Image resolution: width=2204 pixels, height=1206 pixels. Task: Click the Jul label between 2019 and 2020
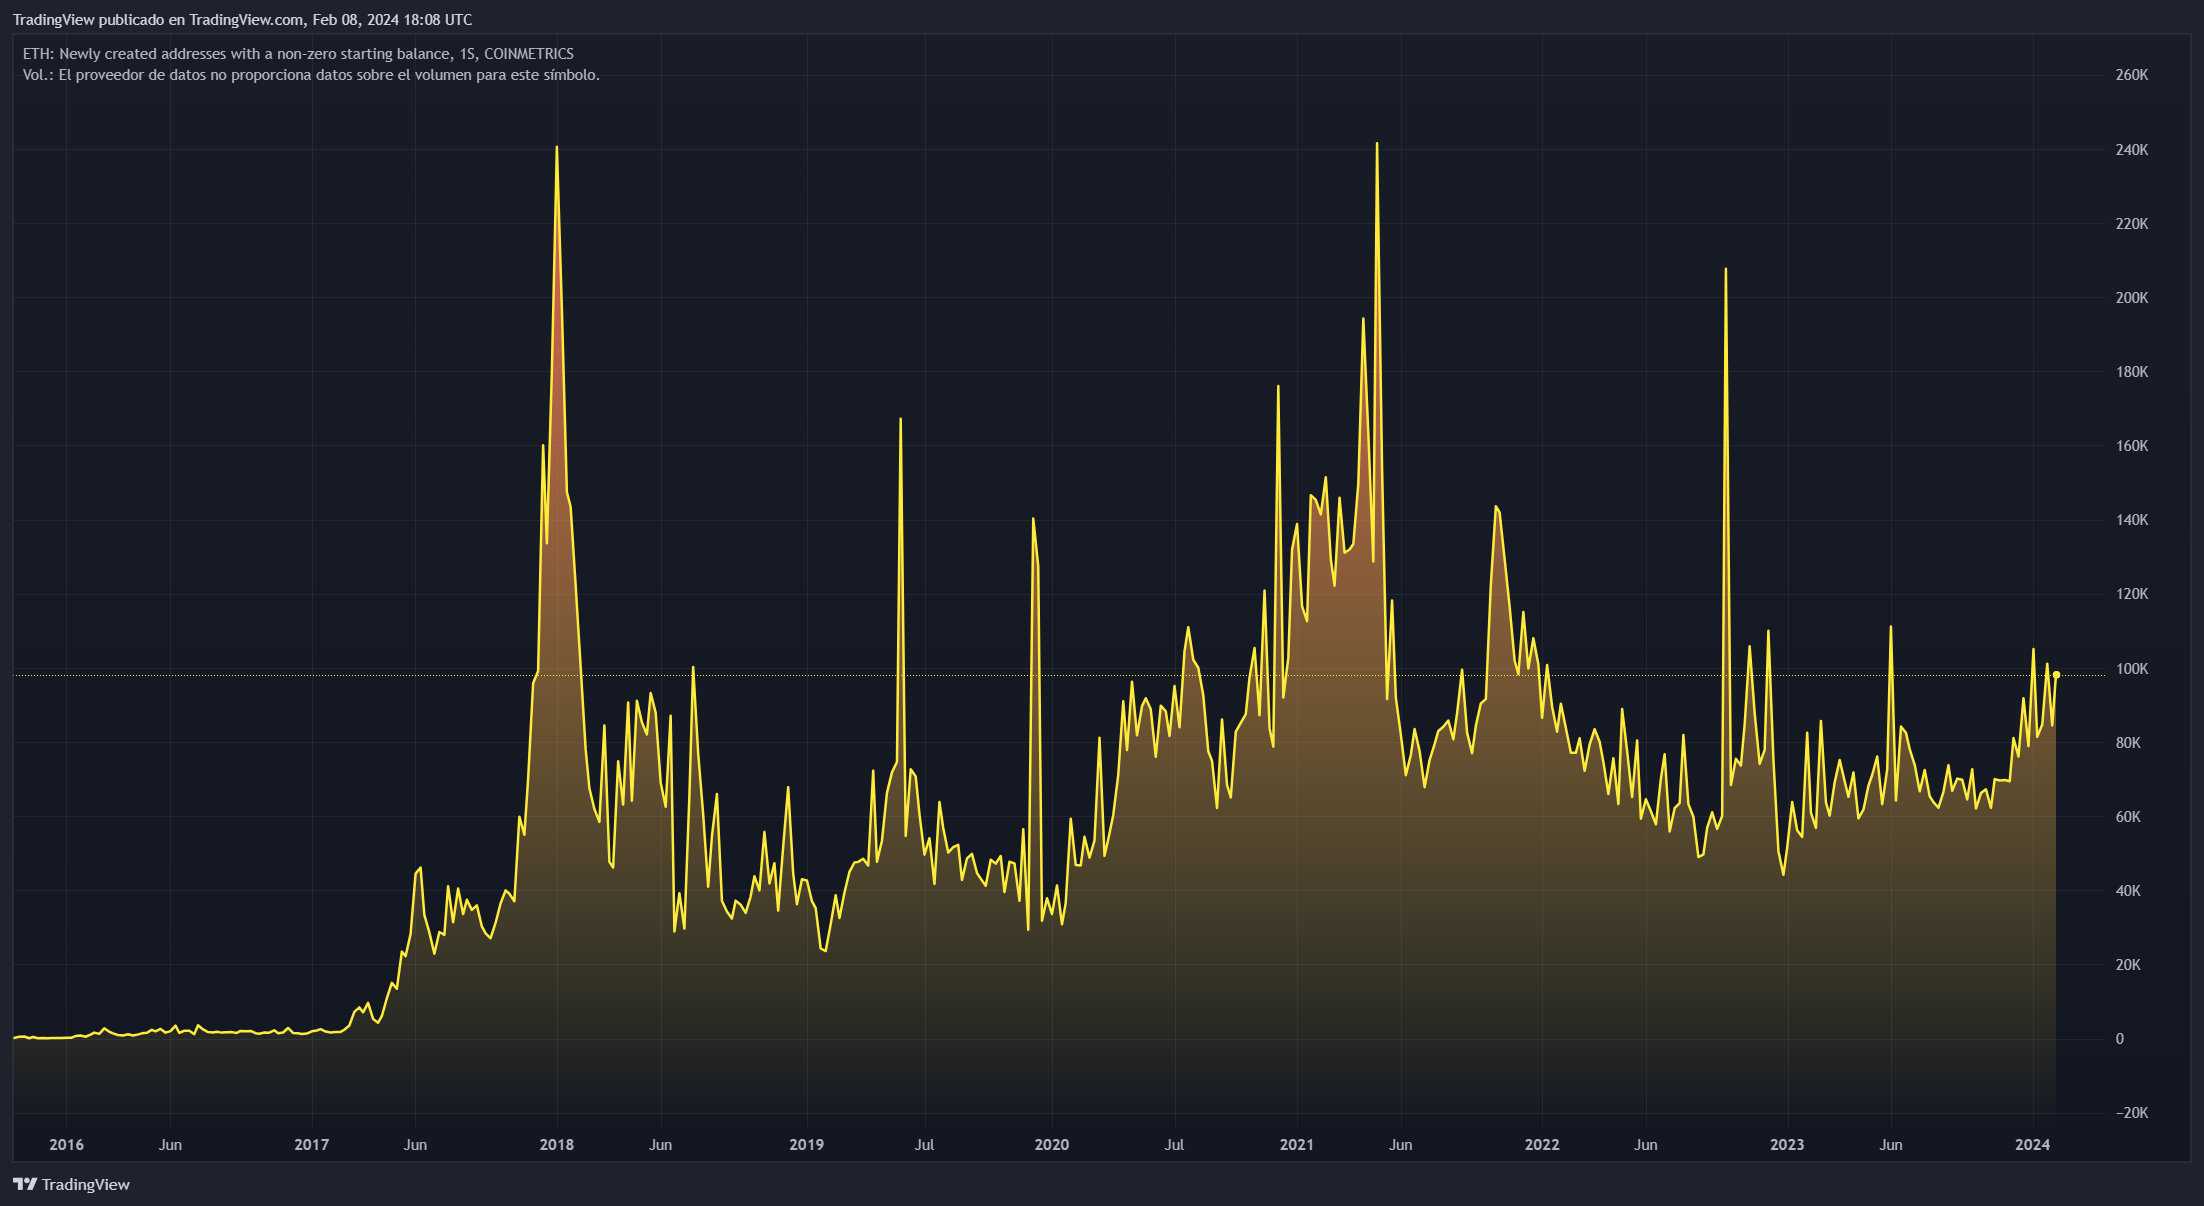[x=925, y=1145]
